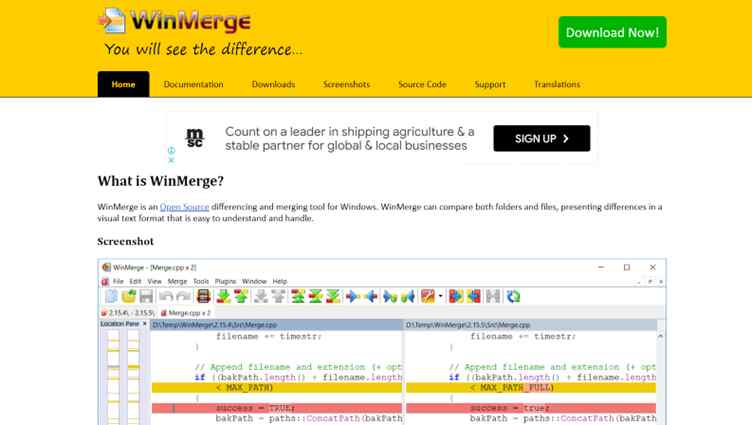Click the SIGN UP ad button
This screenshot has height=425, width=752.
(542, 138)
